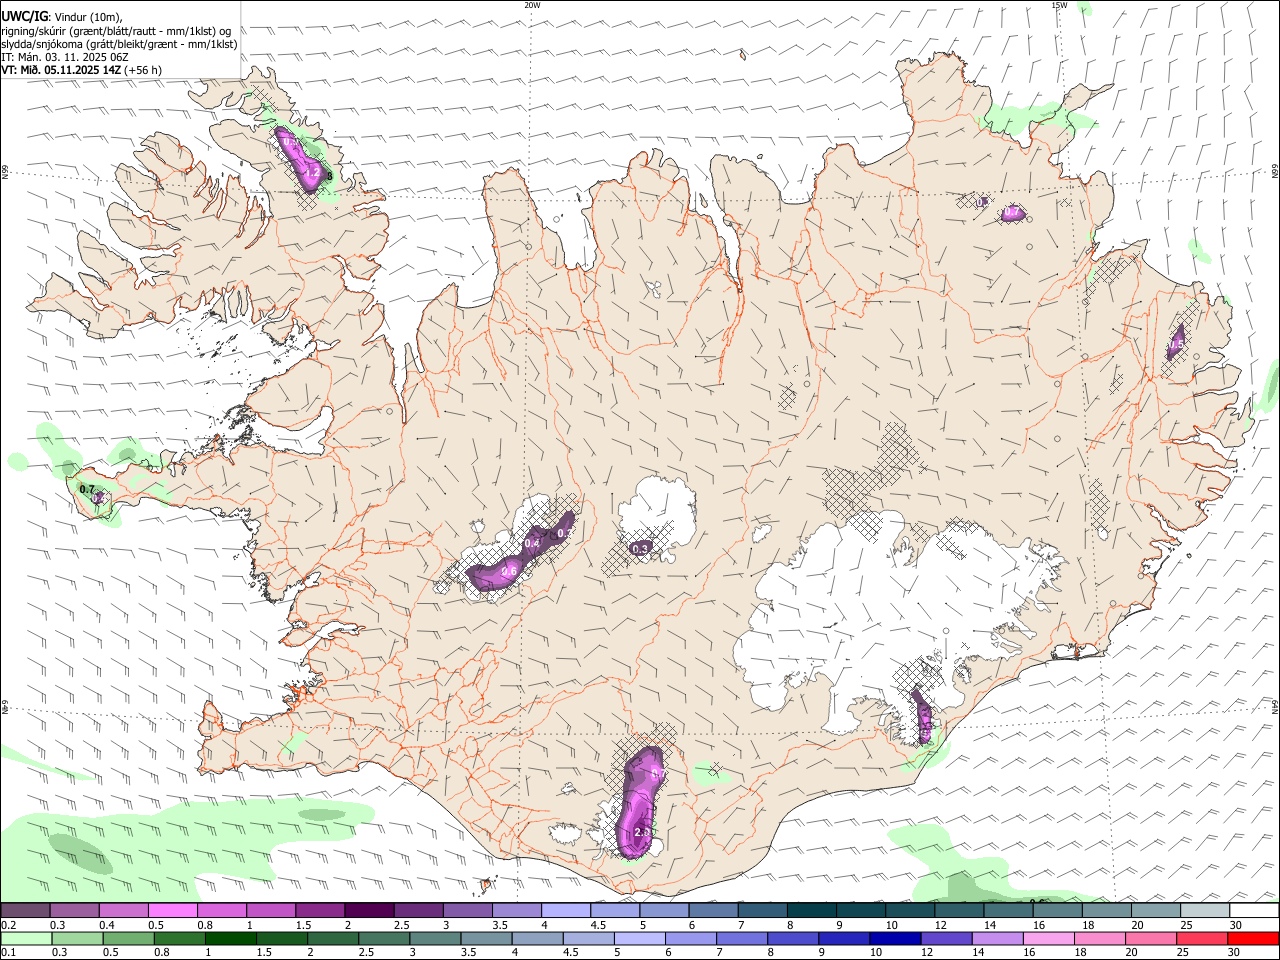Pick the palest green 0.1 rain legend swatch
Image resolution: width=1280 pixels, height=960 pixels.
click(x=26, y=938)
